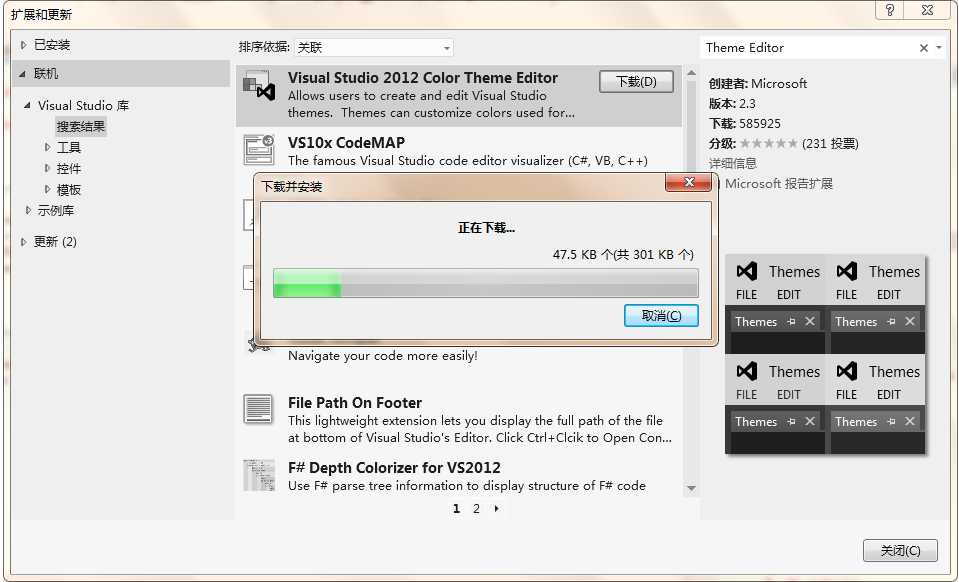Image resolution: width=959 pixels, height=582 pixels.
Task: Clear the Theme Editor search with X
Action: click(x=924, y=48)
